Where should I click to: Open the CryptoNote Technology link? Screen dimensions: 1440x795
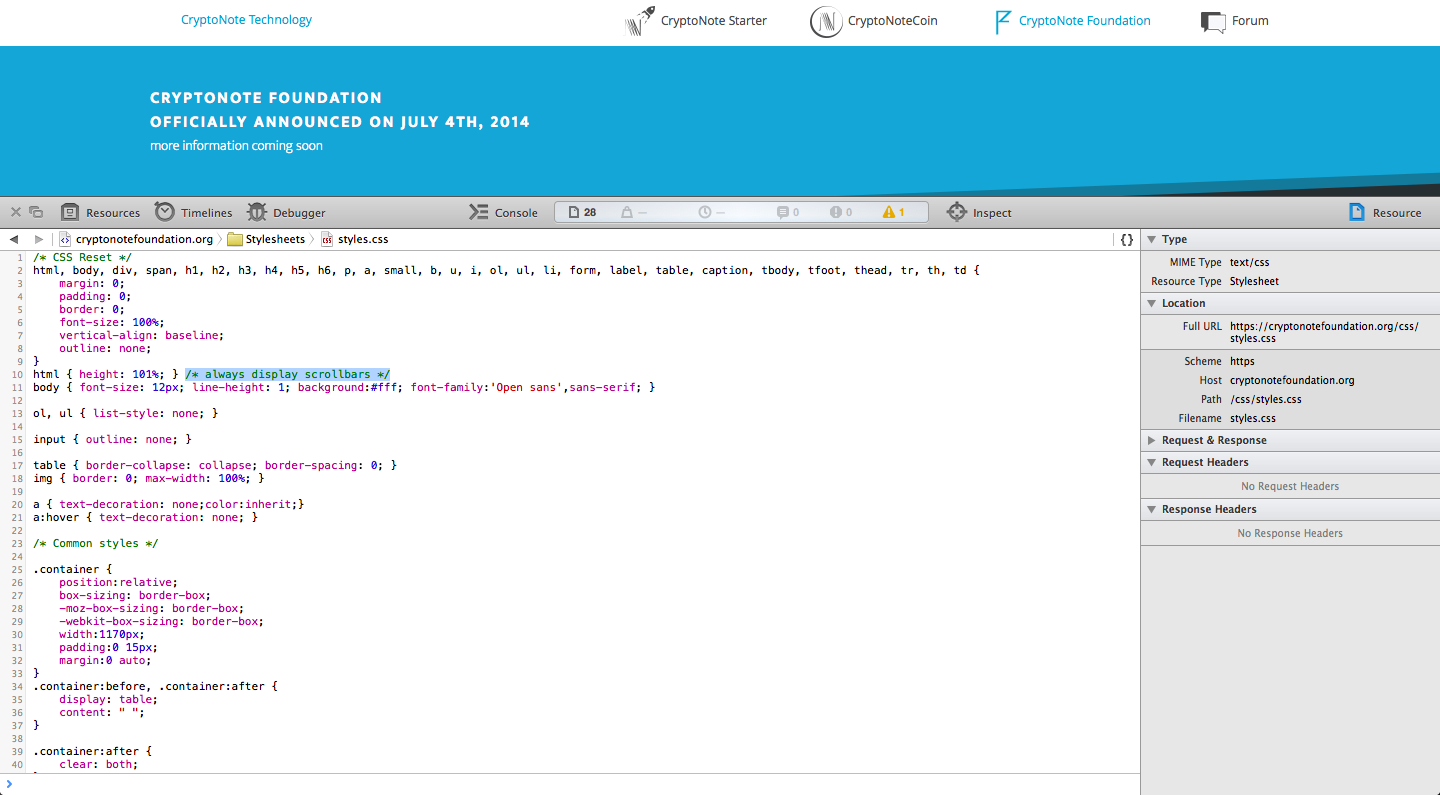(x=246, y=19)
